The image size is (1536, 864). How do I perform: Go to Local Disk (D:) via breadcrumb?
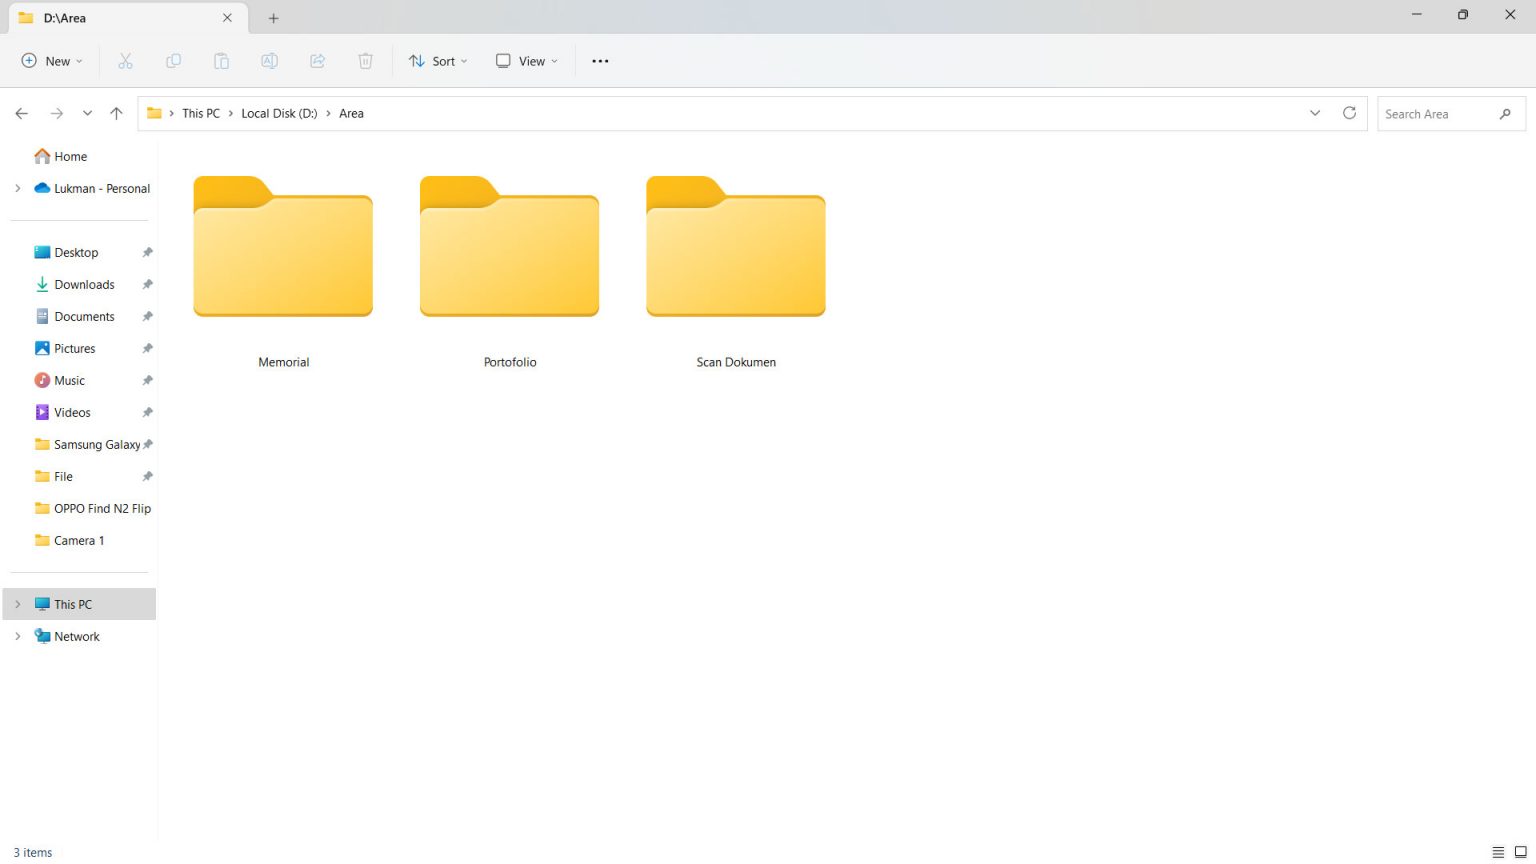pyautogui.click(x=279, y=113)
